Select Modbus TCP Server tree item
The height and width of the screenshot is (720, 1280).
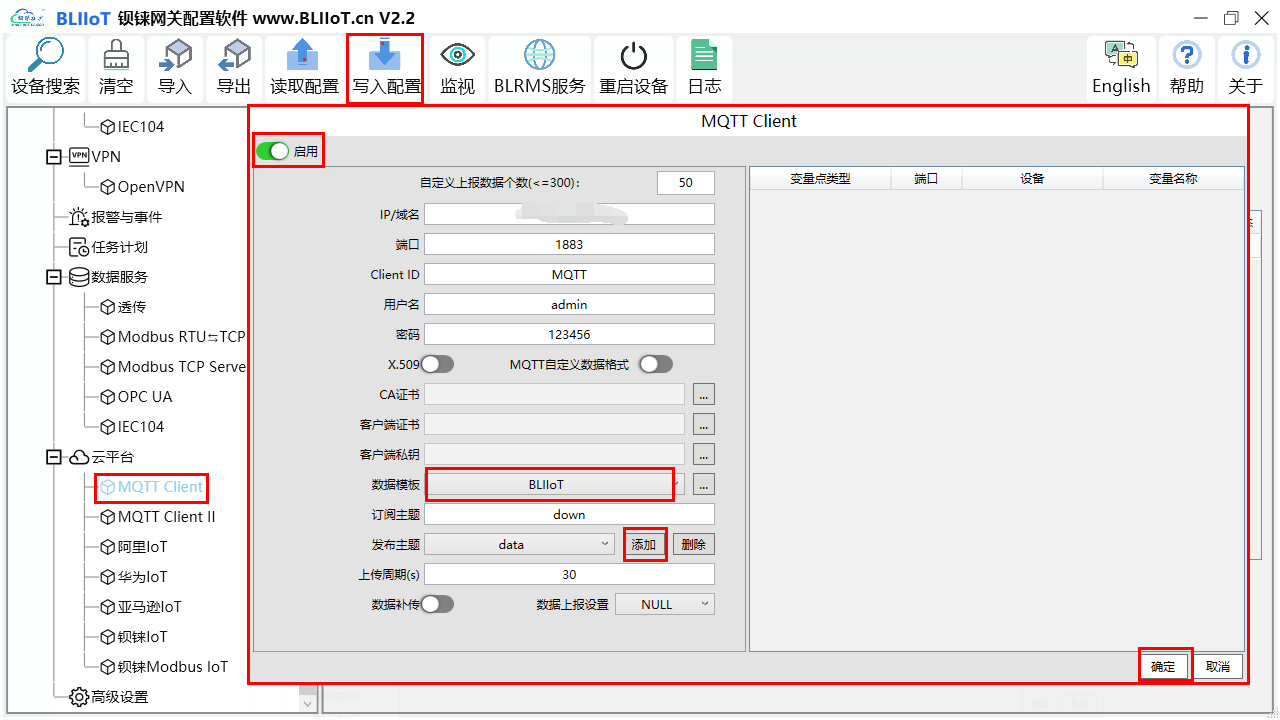tap(173, 367)
